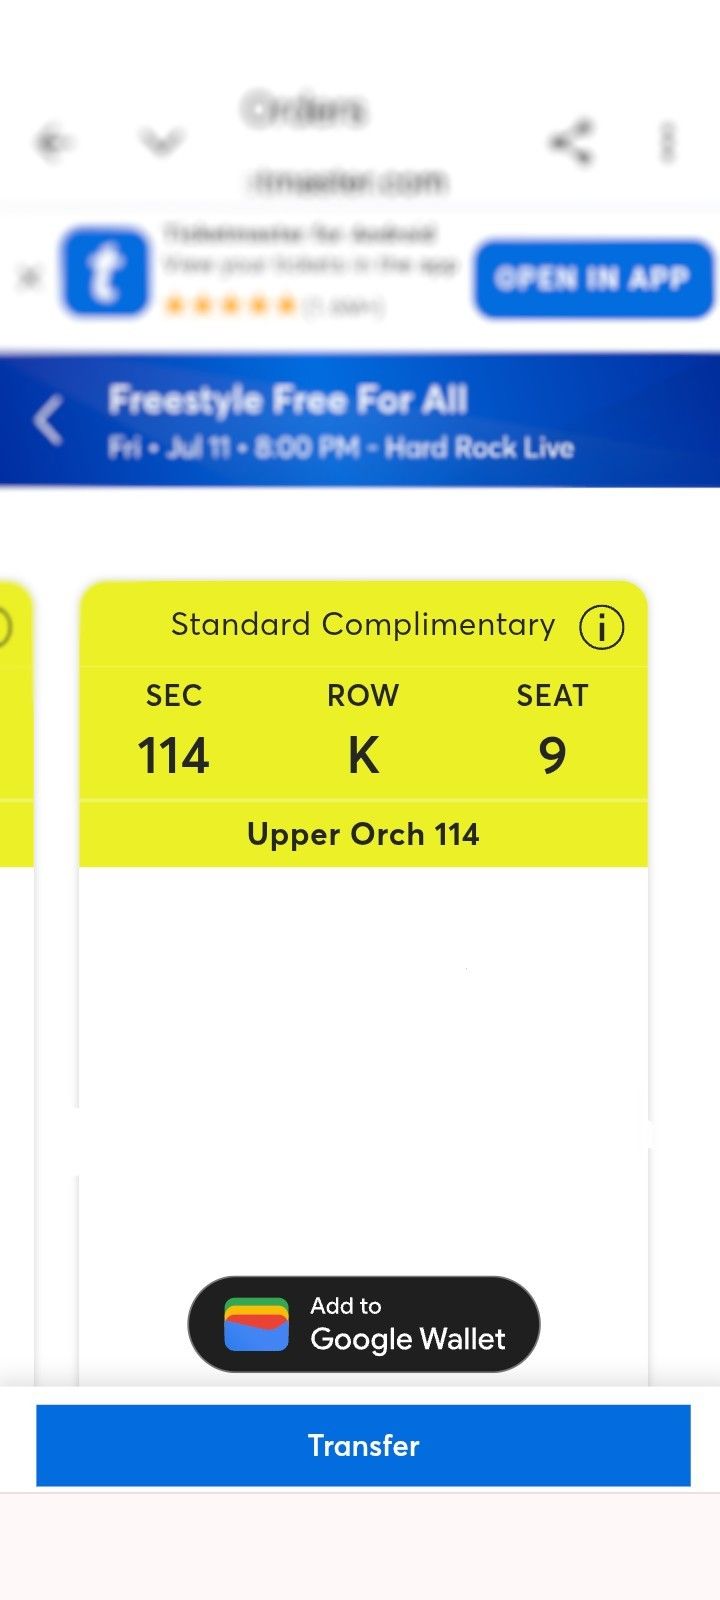The image size is (720, 1600).
Task: Tap the Google Wallet colored icon
Action: [256, 1324]
